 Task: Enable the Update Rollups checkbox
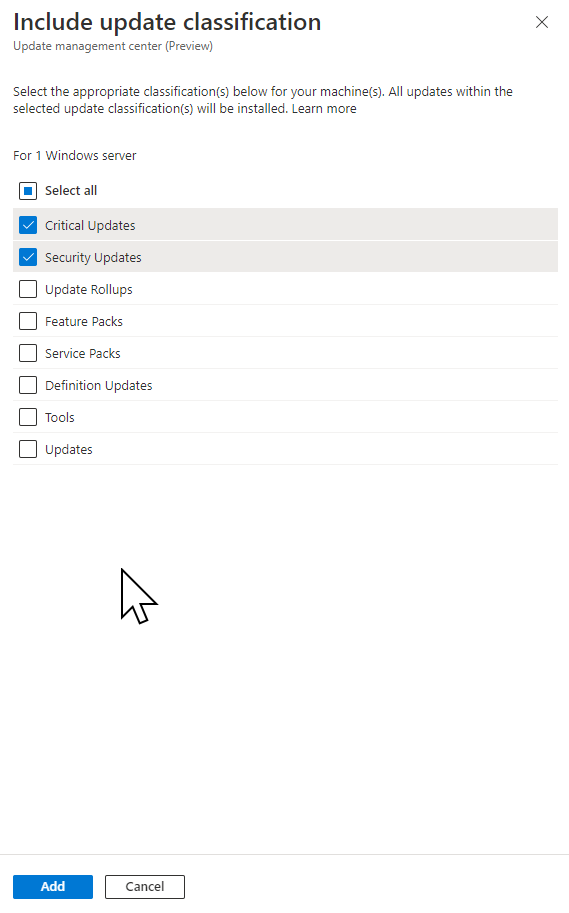[28, 289]
